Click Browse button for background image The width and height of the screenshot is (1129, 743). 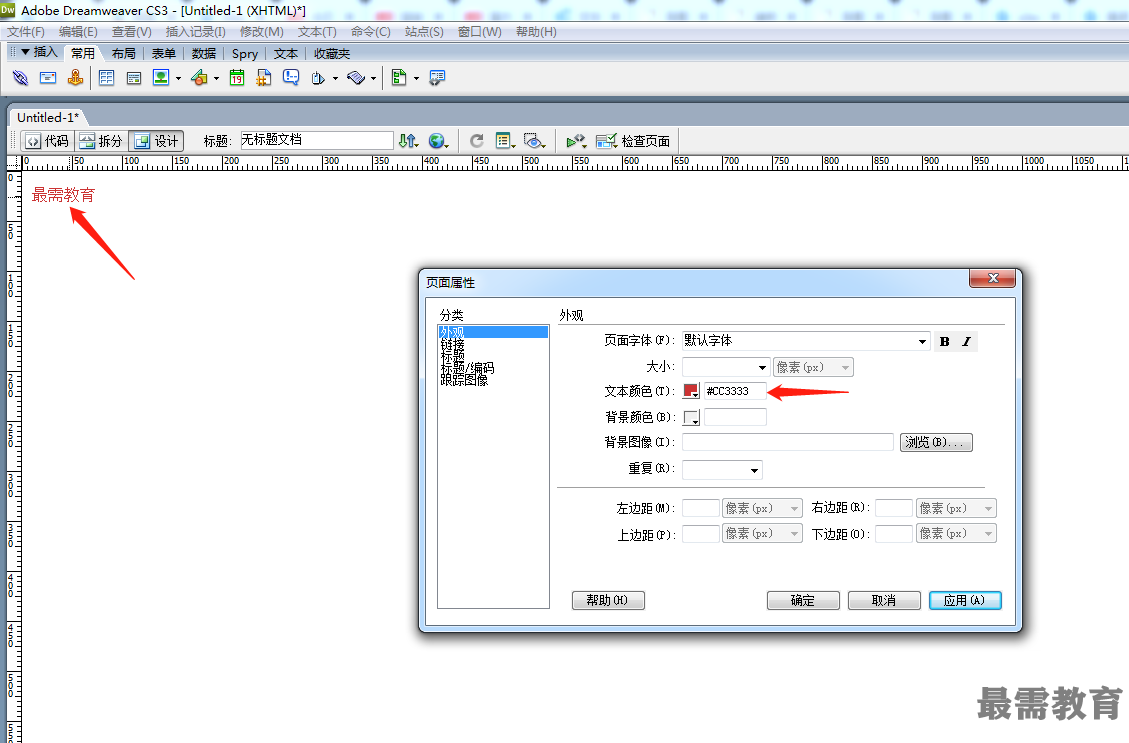[936, 442]
